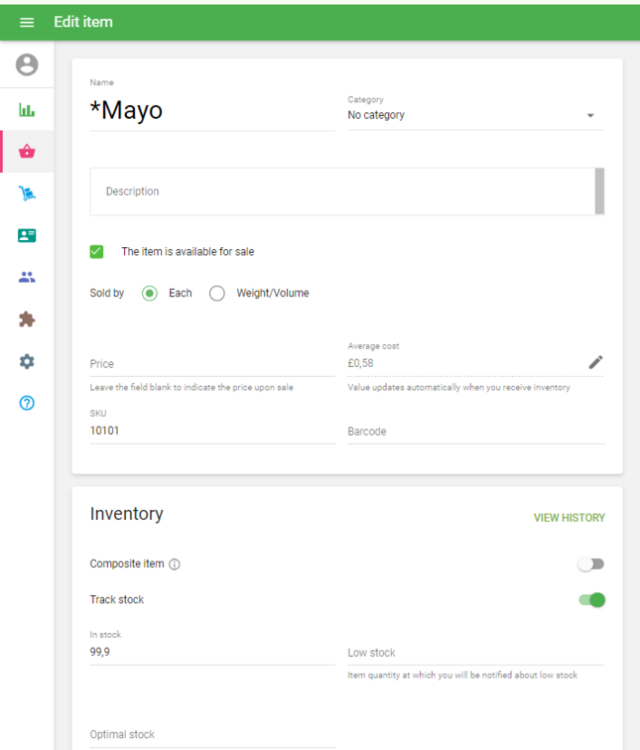Click the user account profile icon

(27, 65)
